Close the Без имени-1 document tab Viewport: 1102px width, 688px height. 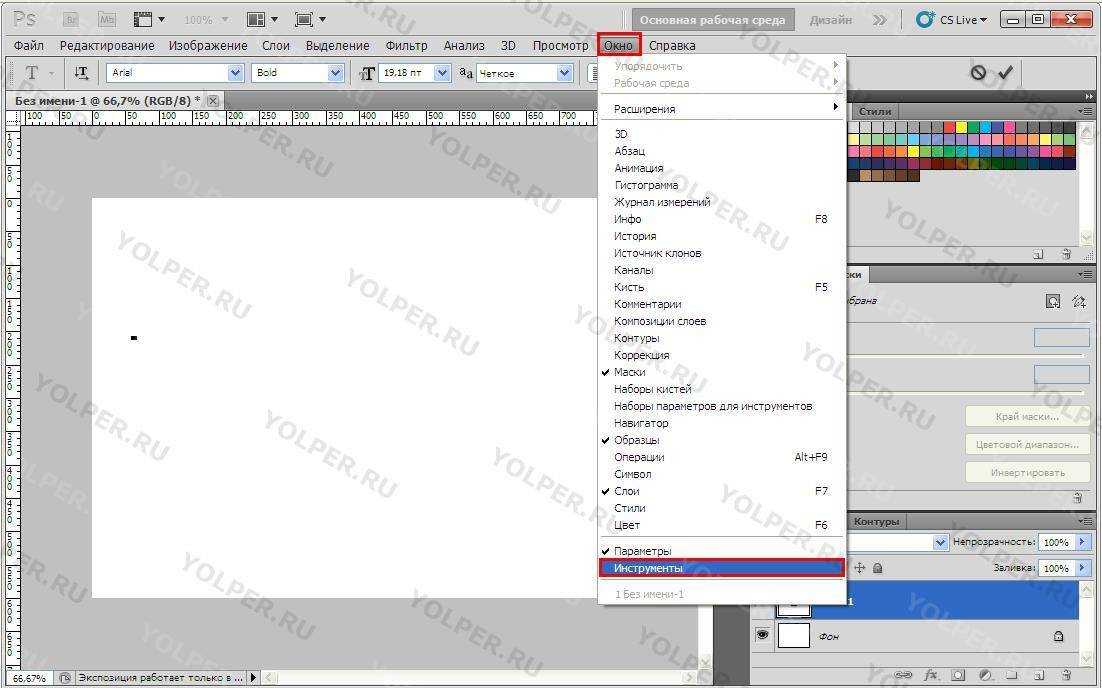point(213,100)
